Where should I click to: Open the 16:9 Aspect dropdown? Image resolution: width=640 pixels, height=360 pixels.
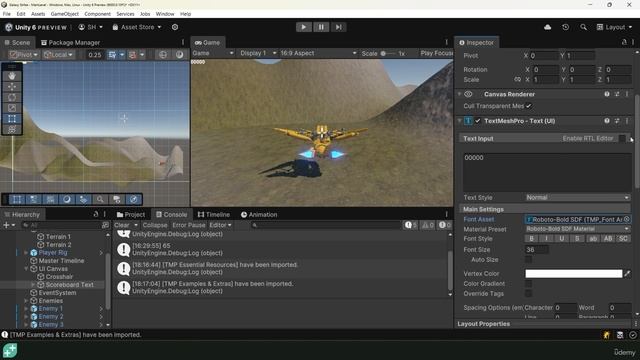pyautogui.click(x=318, y=53)
